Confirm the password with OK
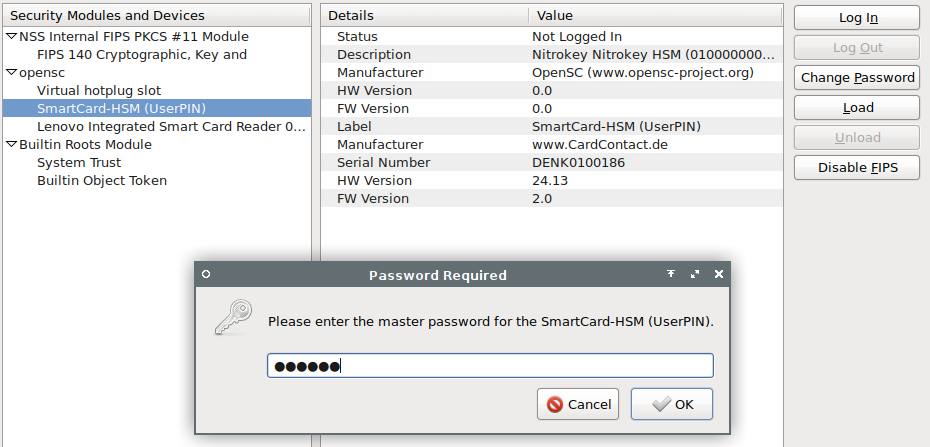Screen dimensions: 930x447 [672, 404]
